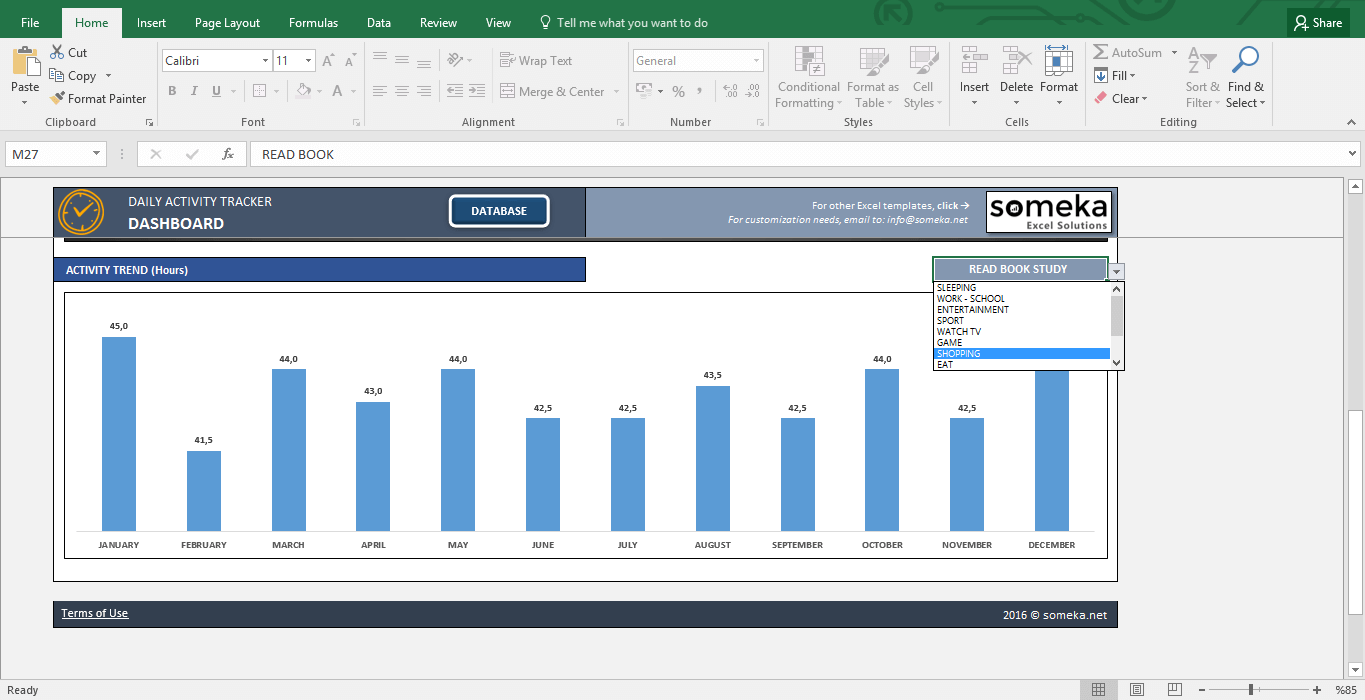This screenshot has width=1365, height=700.
Task: Switch to the Insert tab
Action: tap(152, 22)
